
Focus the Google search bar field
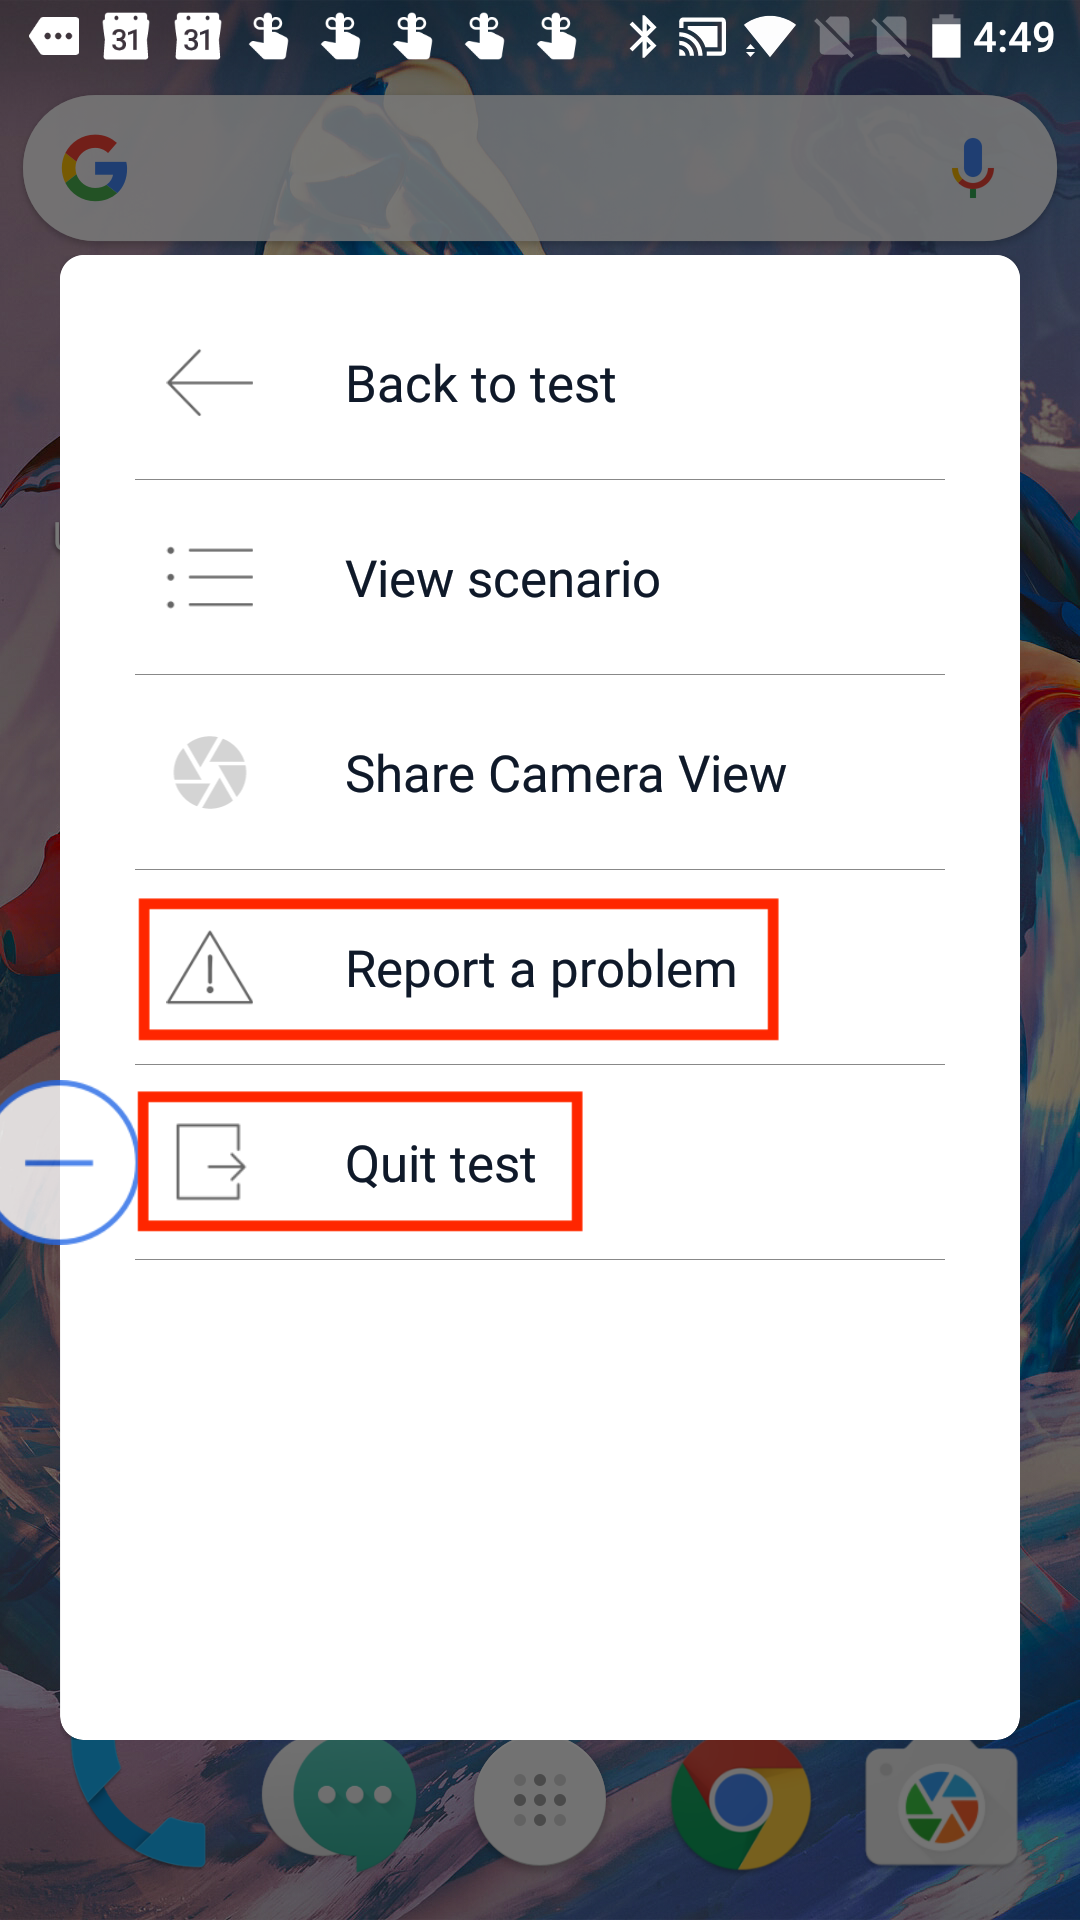coord(540,168)
